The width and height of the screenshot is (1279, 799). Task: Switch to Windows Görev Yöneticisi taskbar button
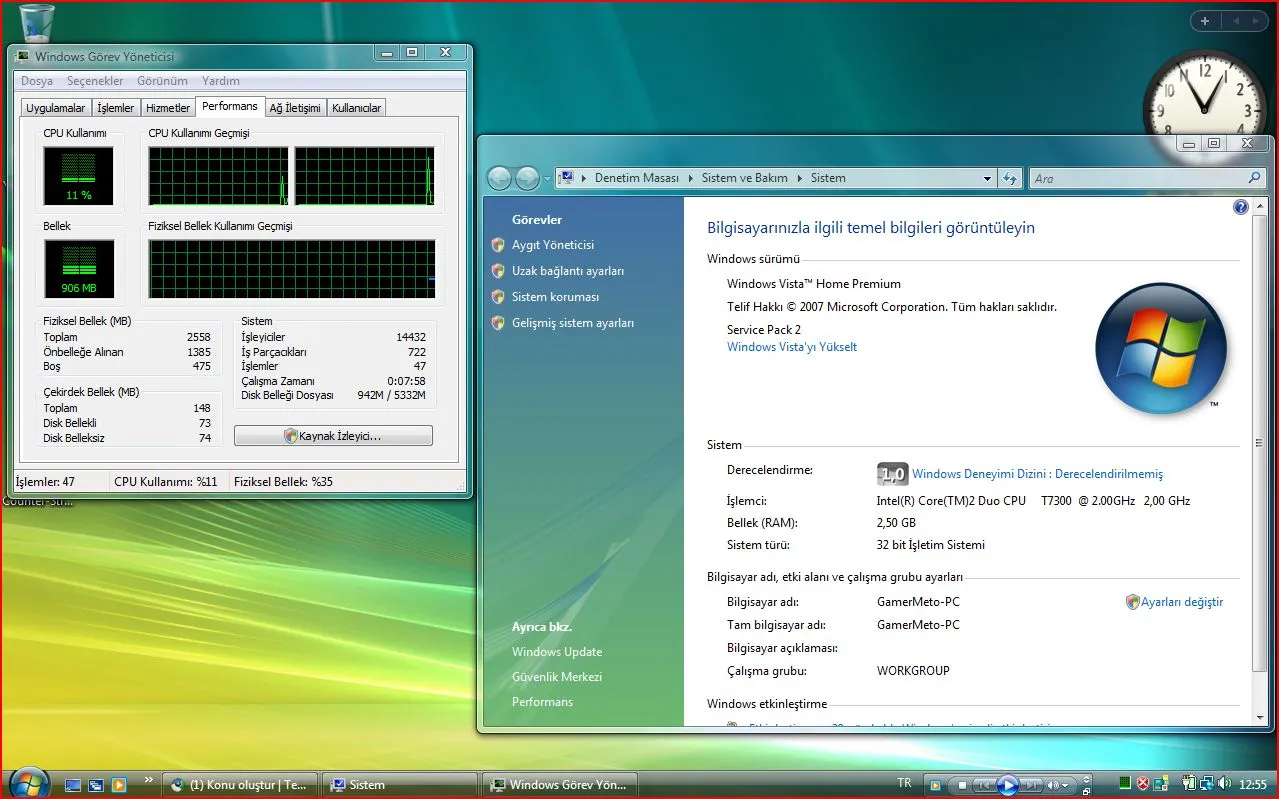[560, 785]
